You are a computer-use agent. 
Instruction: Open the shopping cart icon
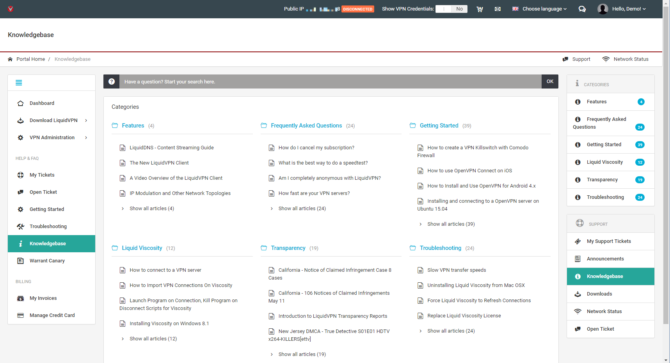tap(480, 9)
